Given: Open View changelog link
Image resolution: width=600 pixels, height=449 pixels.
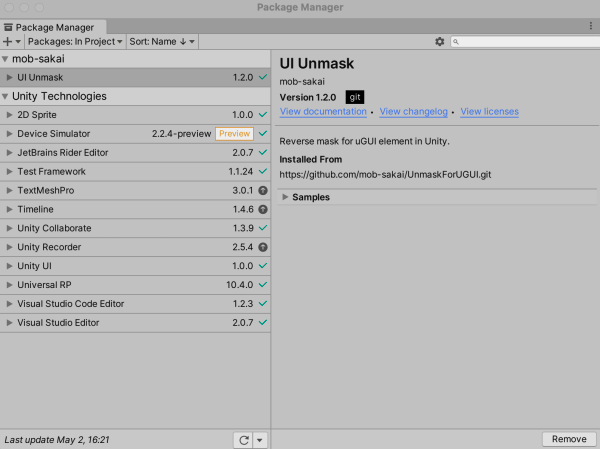Looking at the screenshot, I should point(413,111).
